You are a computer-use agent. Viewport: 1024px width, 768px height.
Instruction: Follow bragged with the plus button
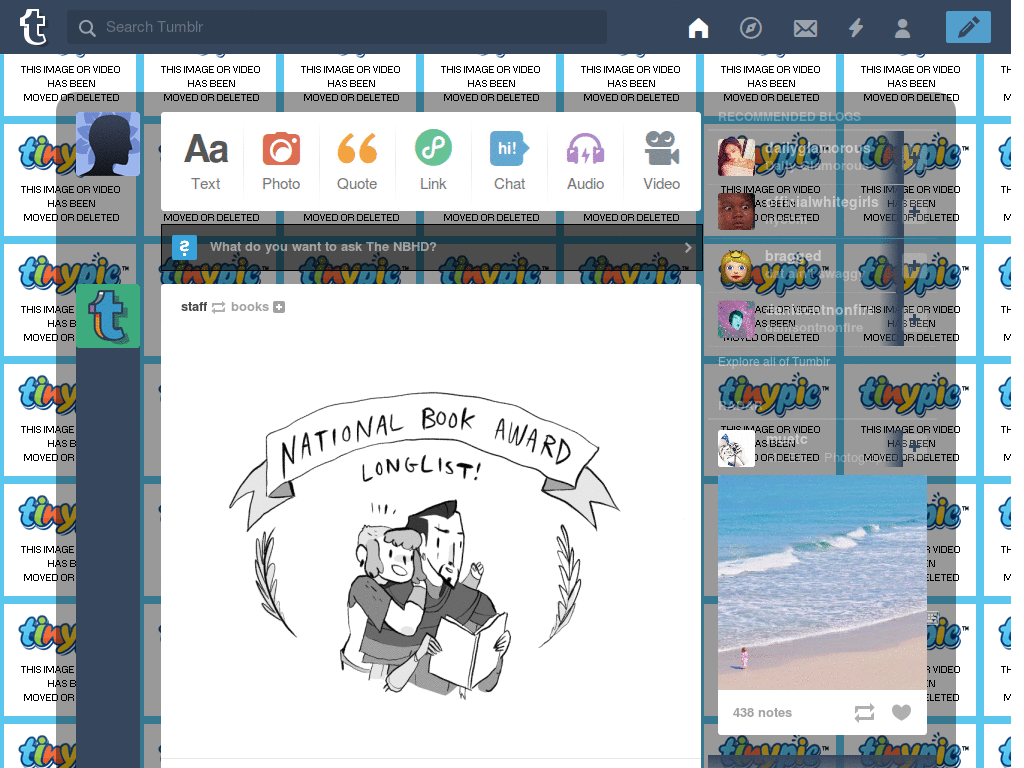(x=914, y=265)
